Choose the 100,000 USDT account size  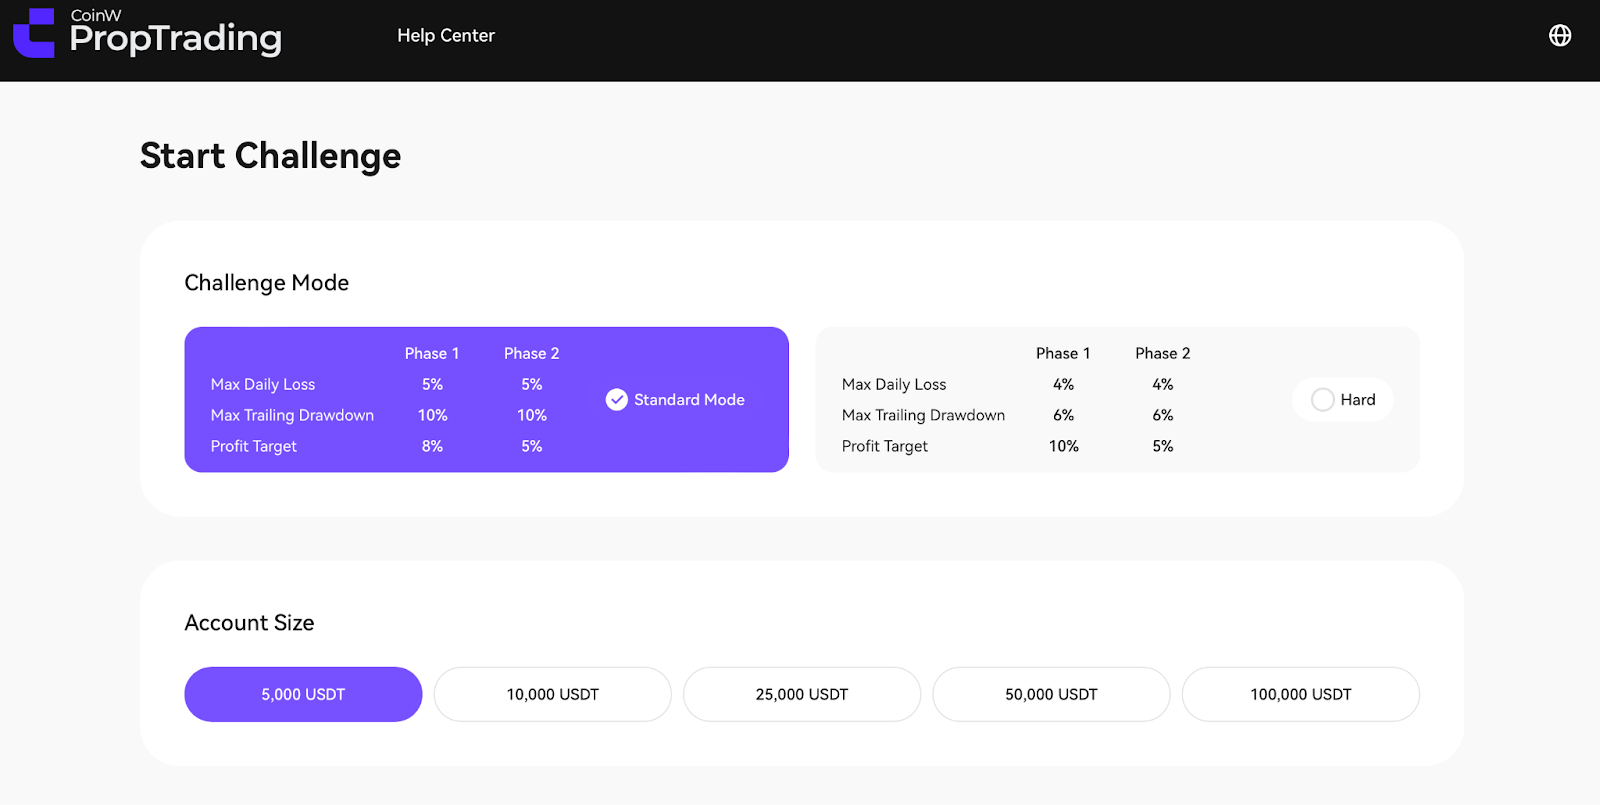(1301, 694)
